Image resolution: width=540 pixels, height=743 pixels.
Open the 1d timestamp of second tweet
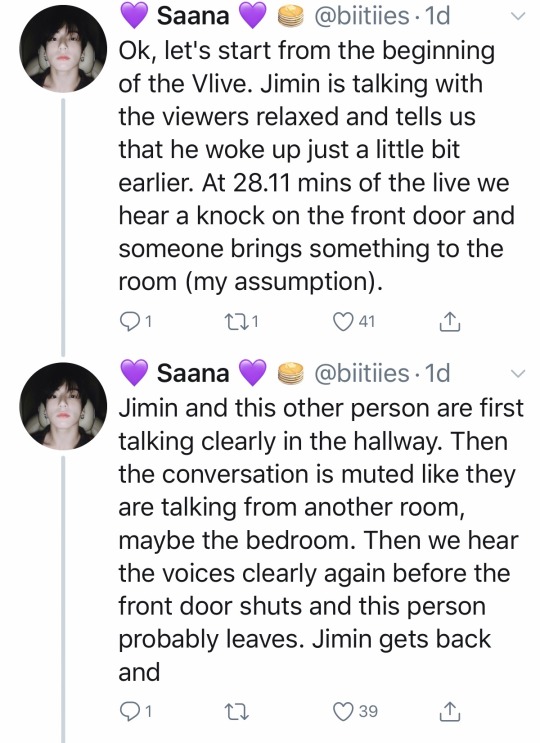pyautogui.click(x=437, y=373)
